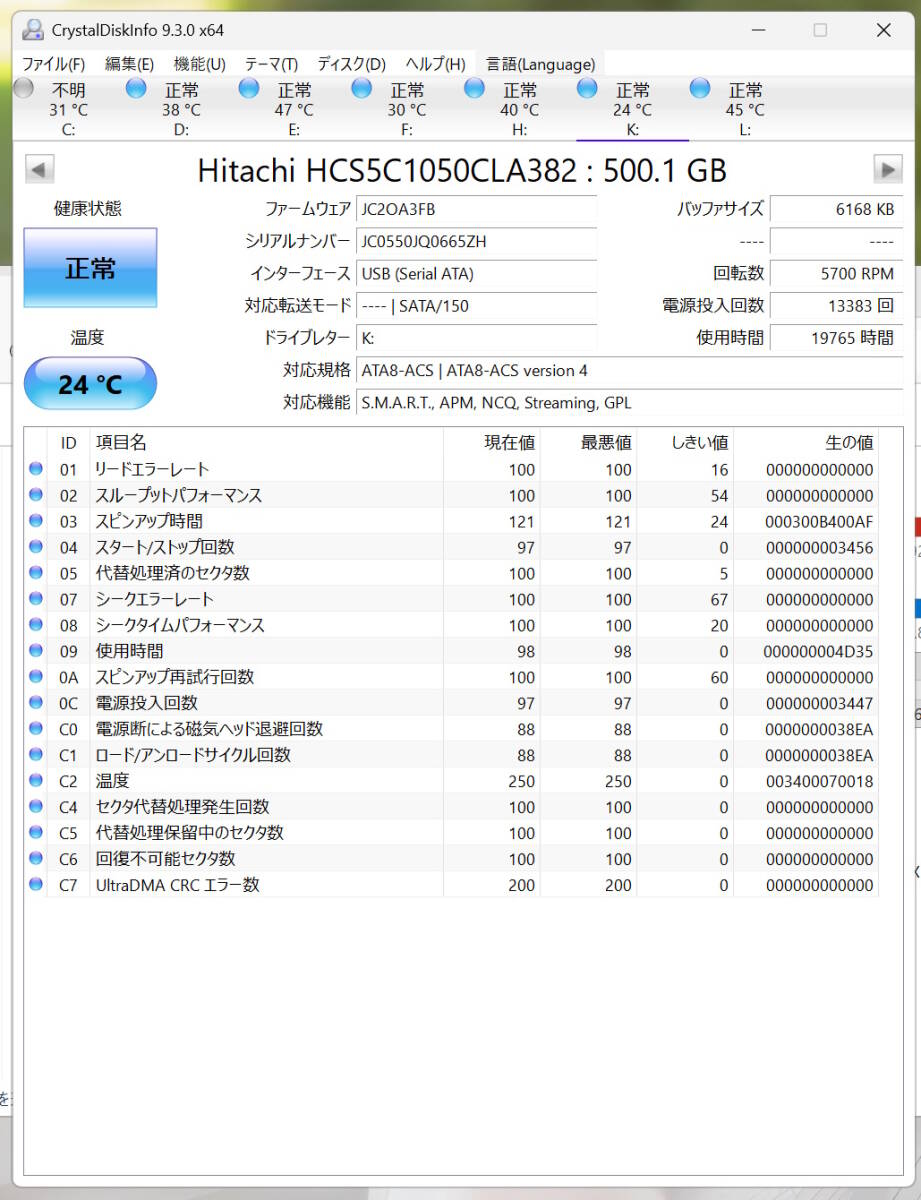Click the blue dot next to 電源投入回数
Viewport: 921px width, 1200px height.
point(35,703)
